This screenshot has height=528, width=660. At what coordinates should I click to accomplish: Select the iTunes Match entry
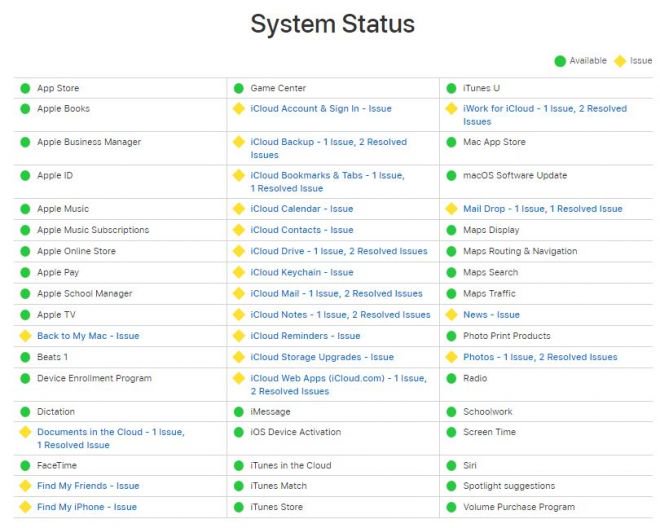[278, 486]
